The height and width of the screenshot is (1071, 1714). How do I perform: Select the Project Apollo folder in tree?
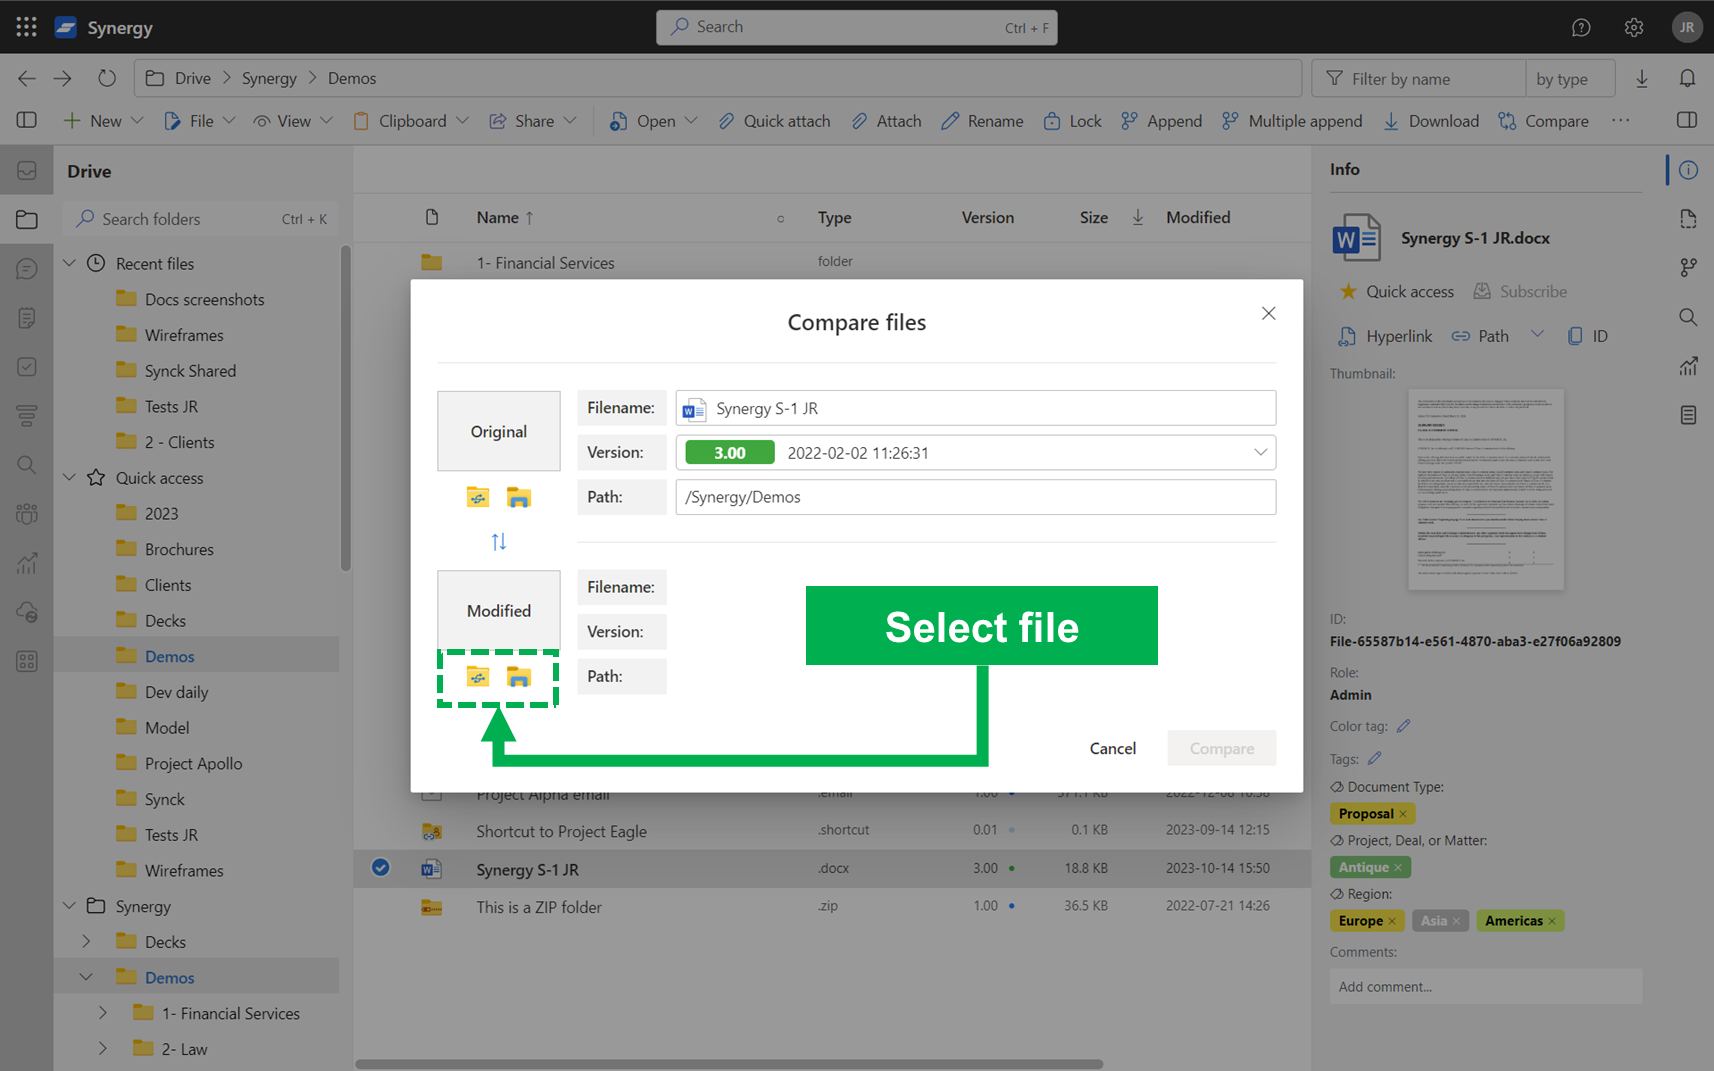point(193,763)
